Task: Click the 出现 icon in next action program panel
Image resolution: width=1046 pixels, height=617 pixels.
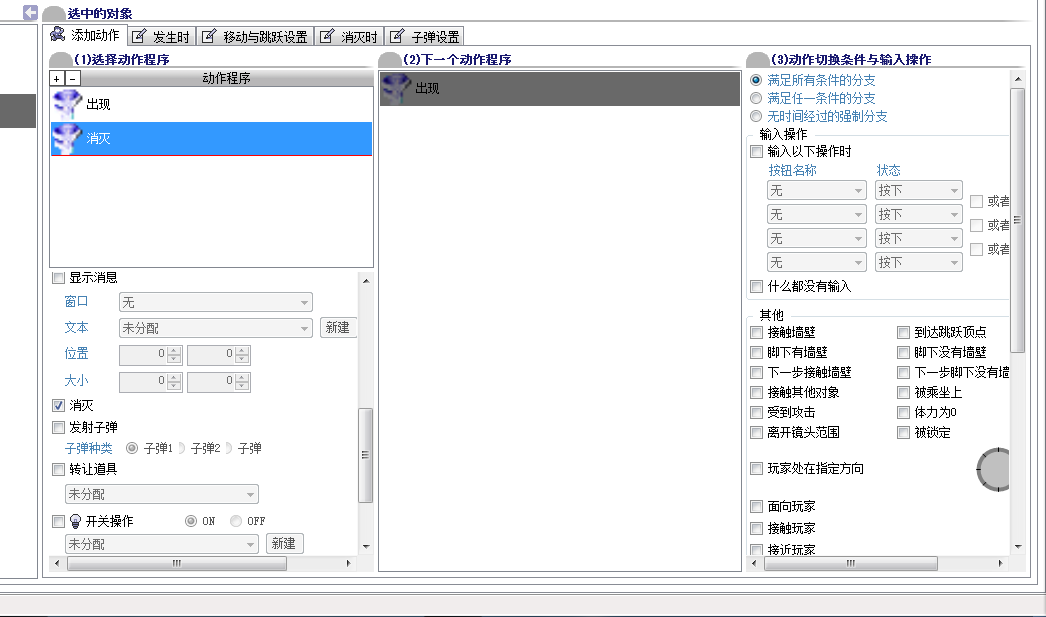Action: pos(396,89)
